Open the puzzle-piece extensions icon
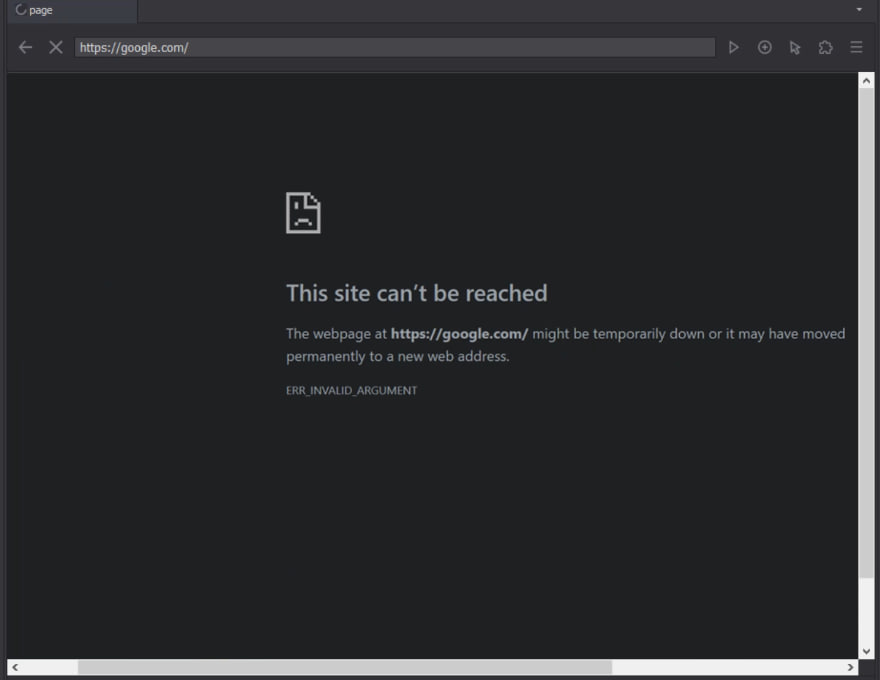Image resolution: width=880 pixels, height=680 pixels. (x=826, y=48)
